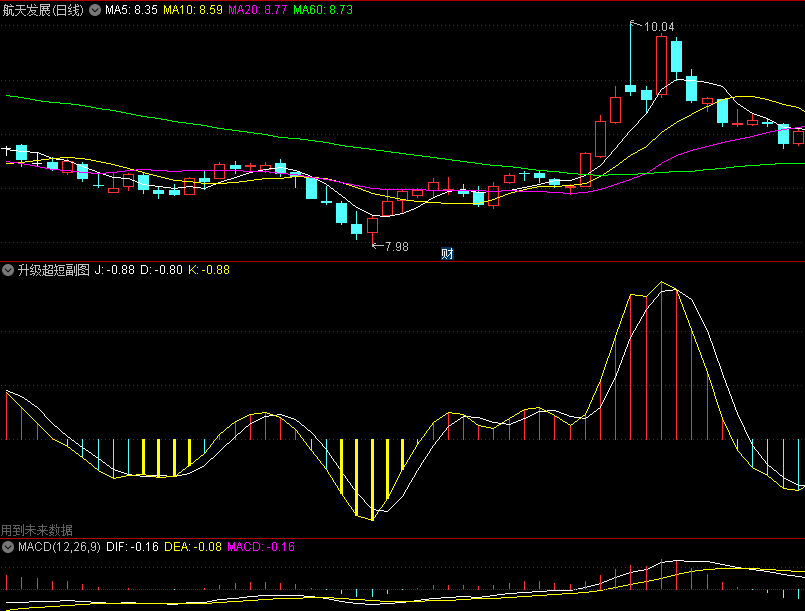805x611 pixels.
Task: Click the 10.04 high price label
Action: click(x=659, y=27)
